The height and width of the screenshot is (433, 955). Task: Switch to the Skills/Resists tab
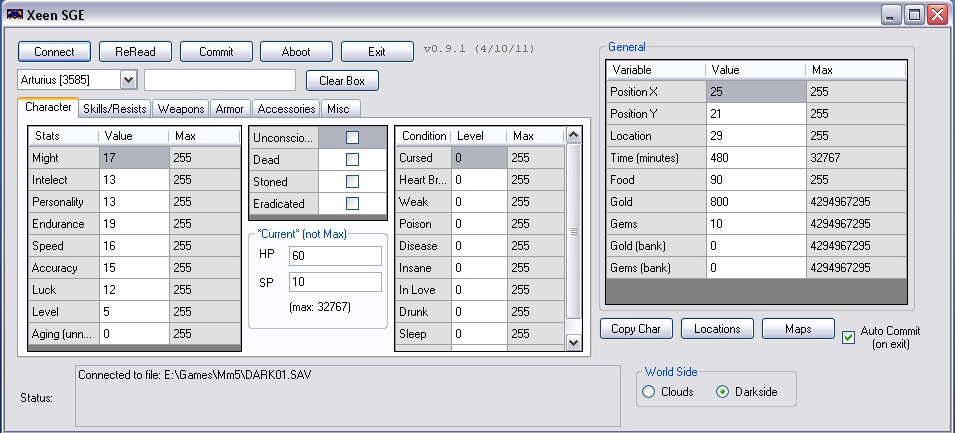pyautogui.click(x=115, y=109)
